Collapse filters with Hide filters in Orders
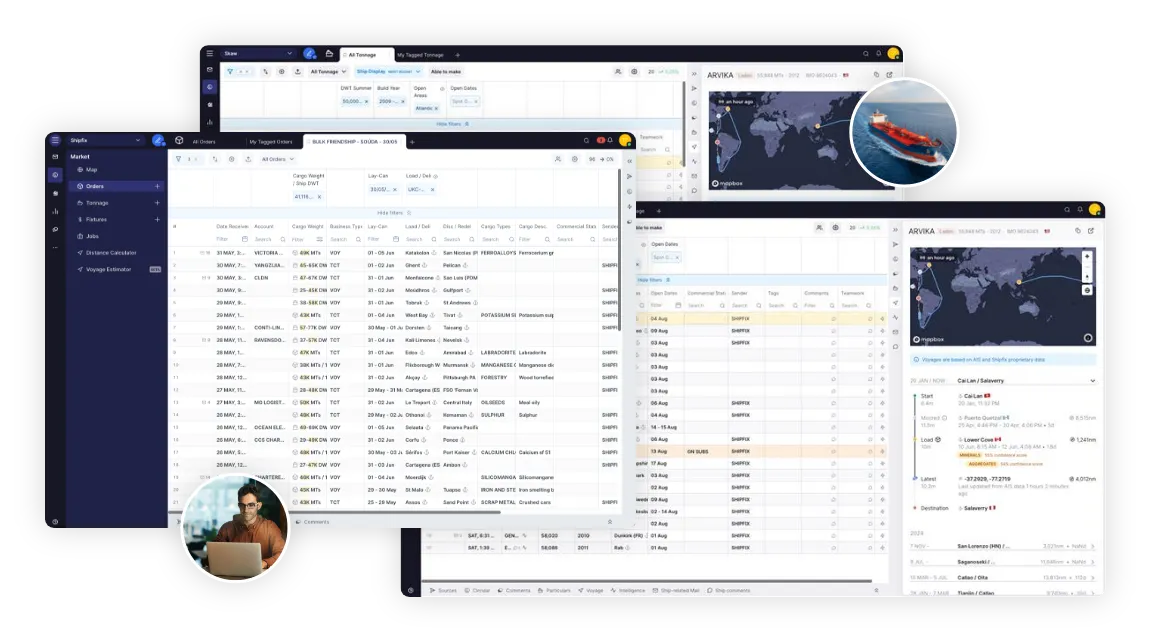The height and width of the screenshot is (642, 1151). coord(391,213)
